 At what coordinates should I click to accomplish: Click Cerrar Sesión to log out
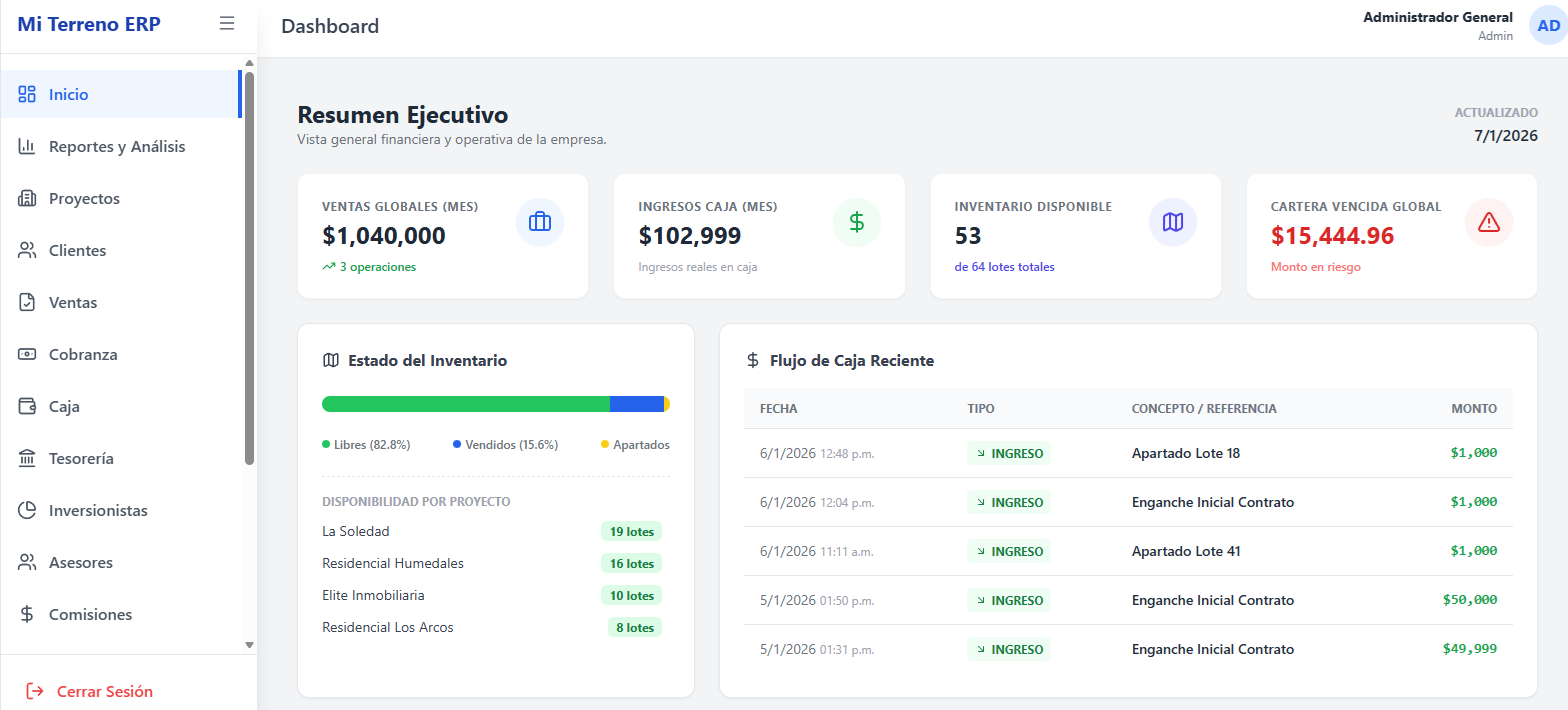pos(104,691)
